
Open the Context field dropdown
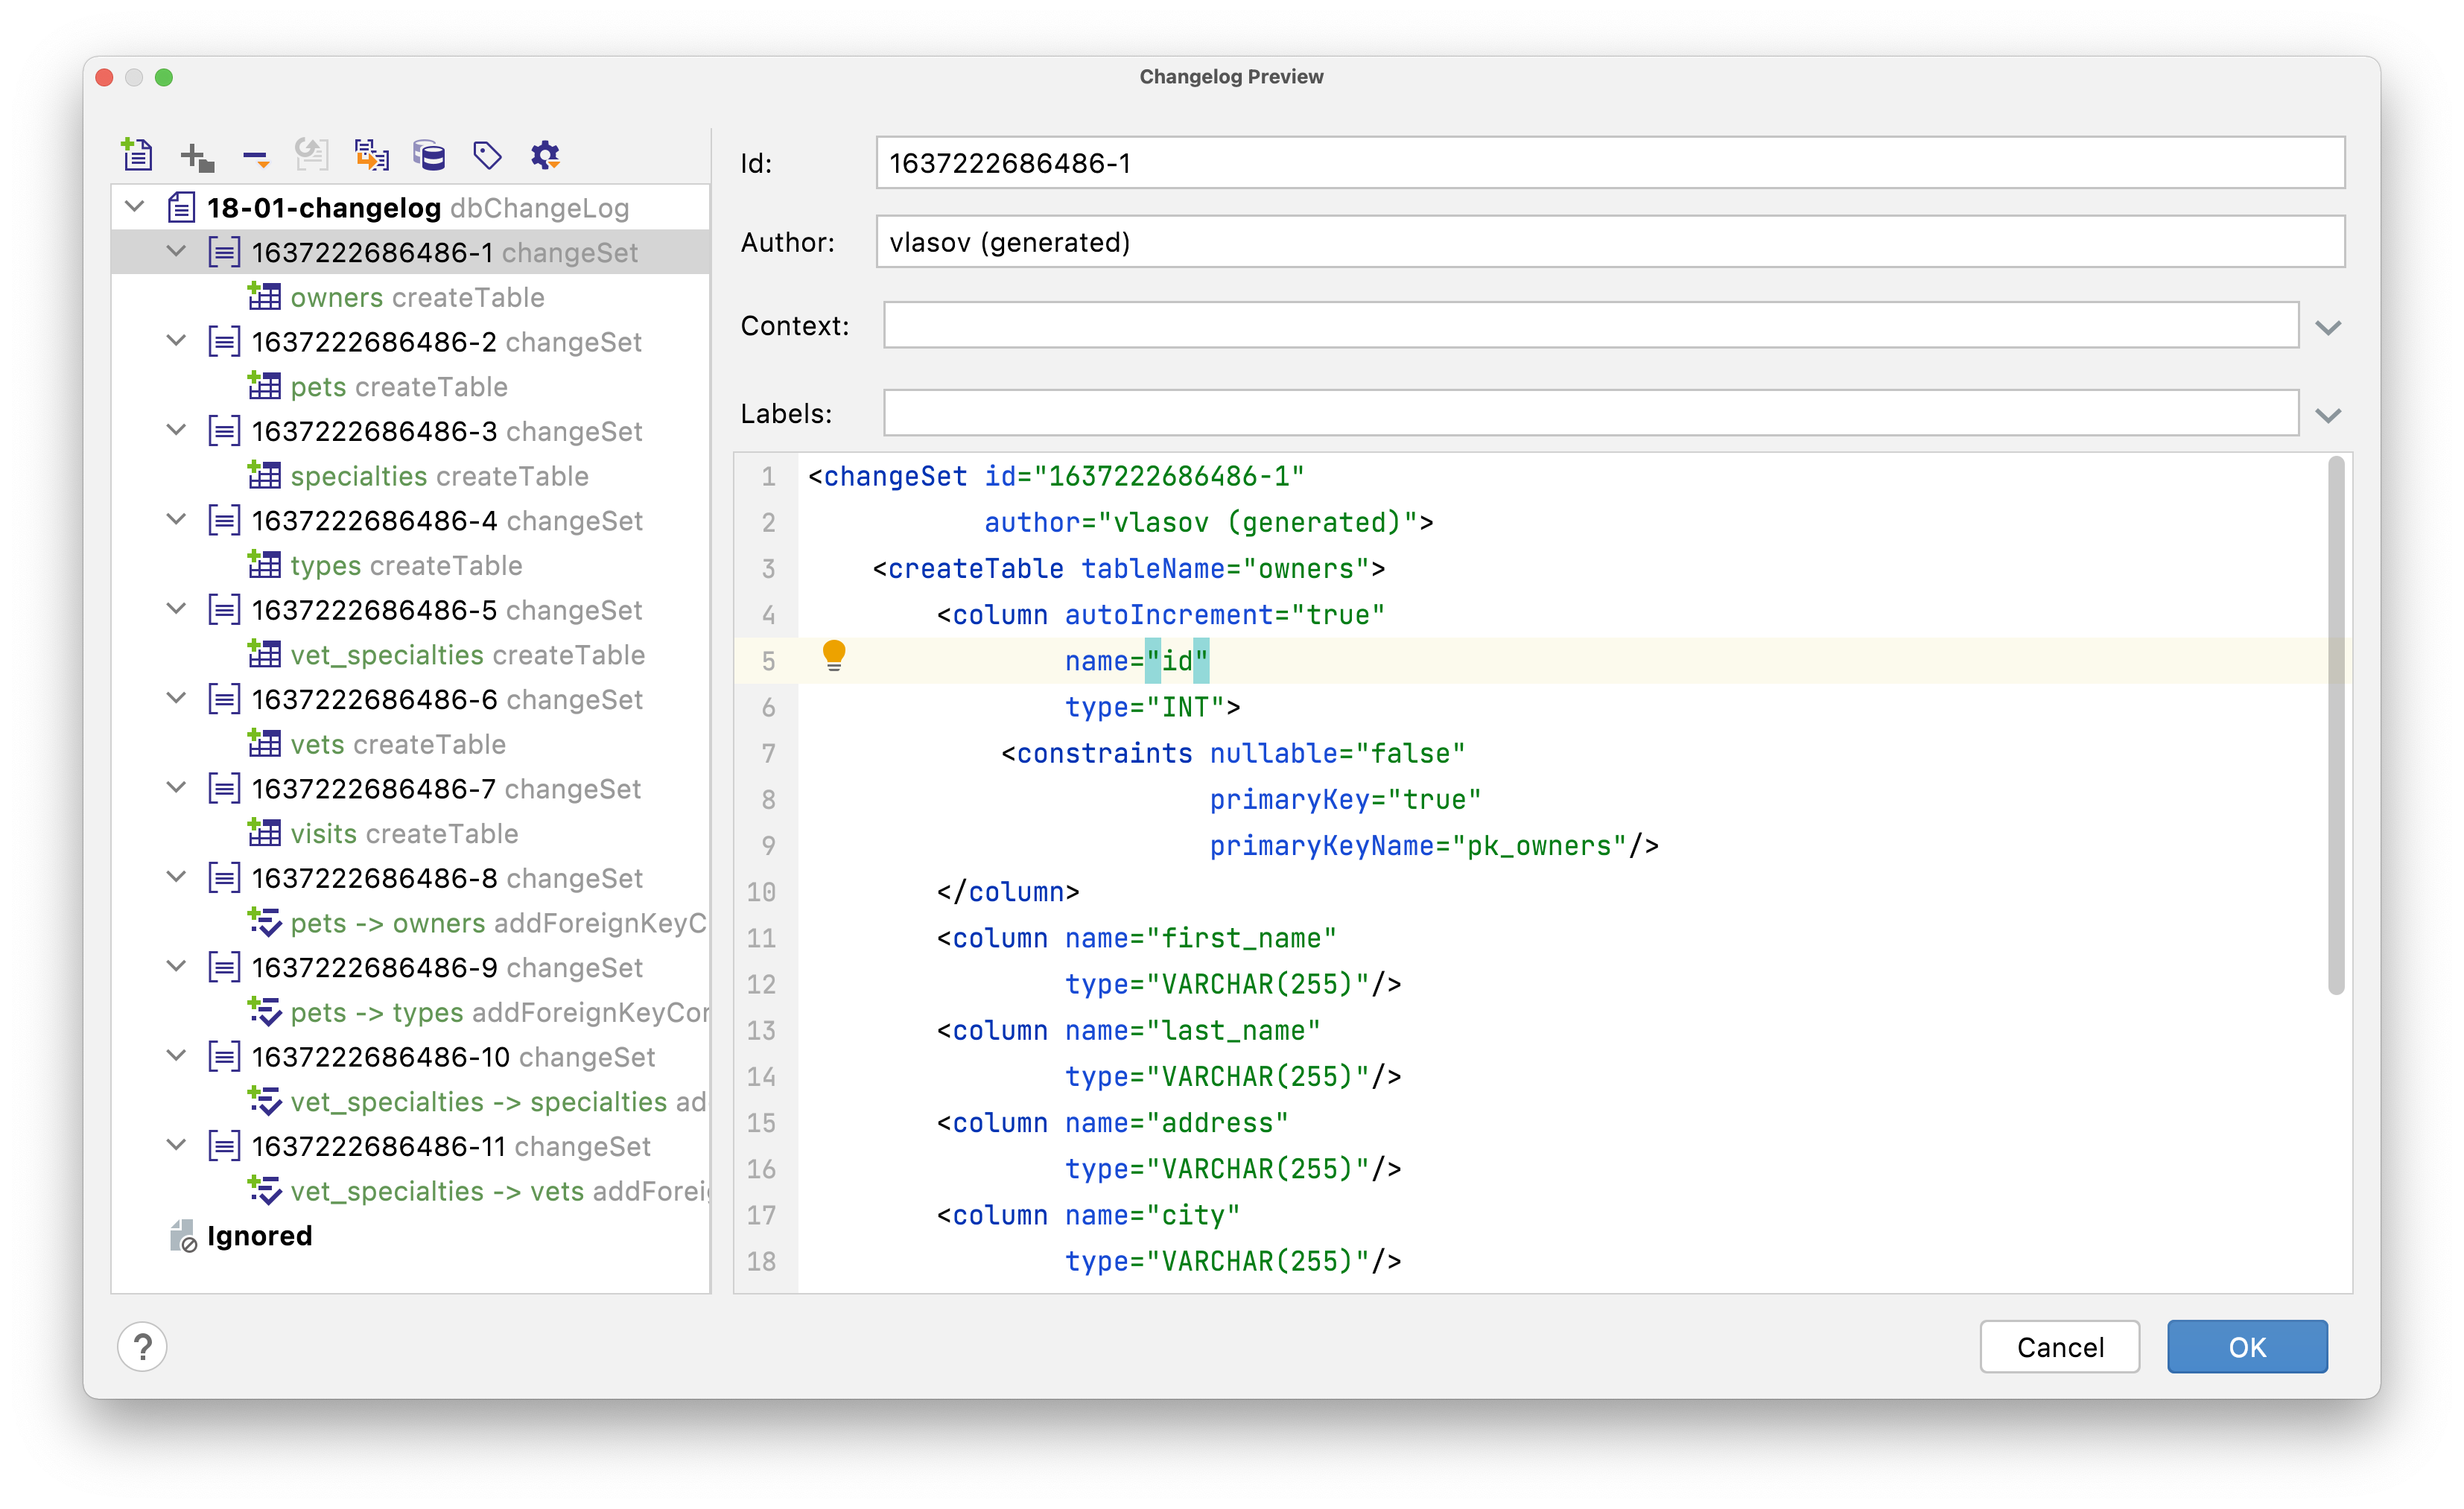tap(2330, 326)
